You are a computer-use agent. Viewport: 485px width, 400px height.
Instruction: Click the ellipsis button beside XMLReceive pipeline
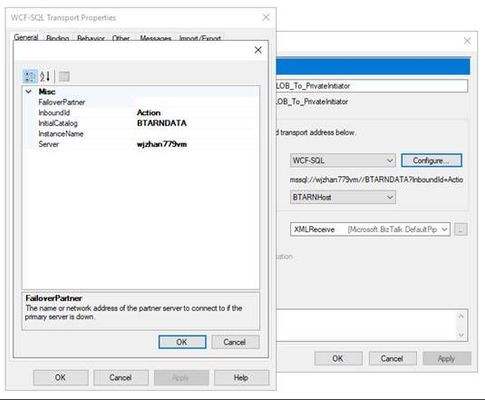coord(461,229)
